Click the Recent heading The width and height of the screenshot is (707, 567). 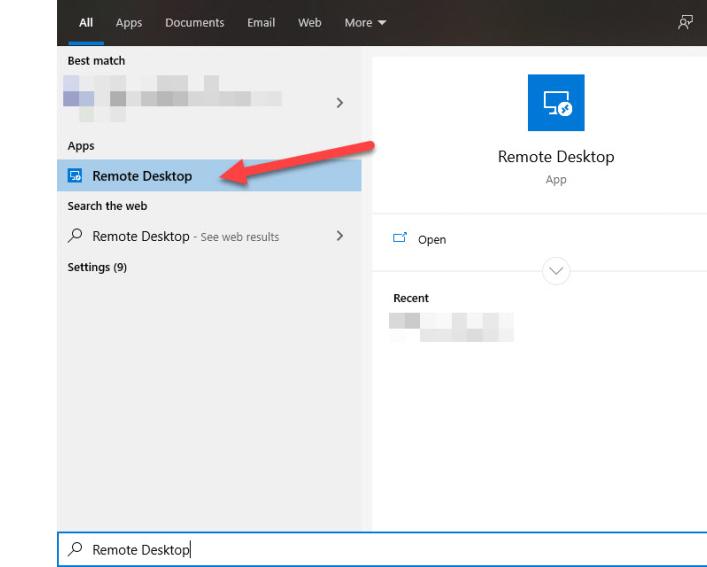pyautogui.click(x=411, y=298)
